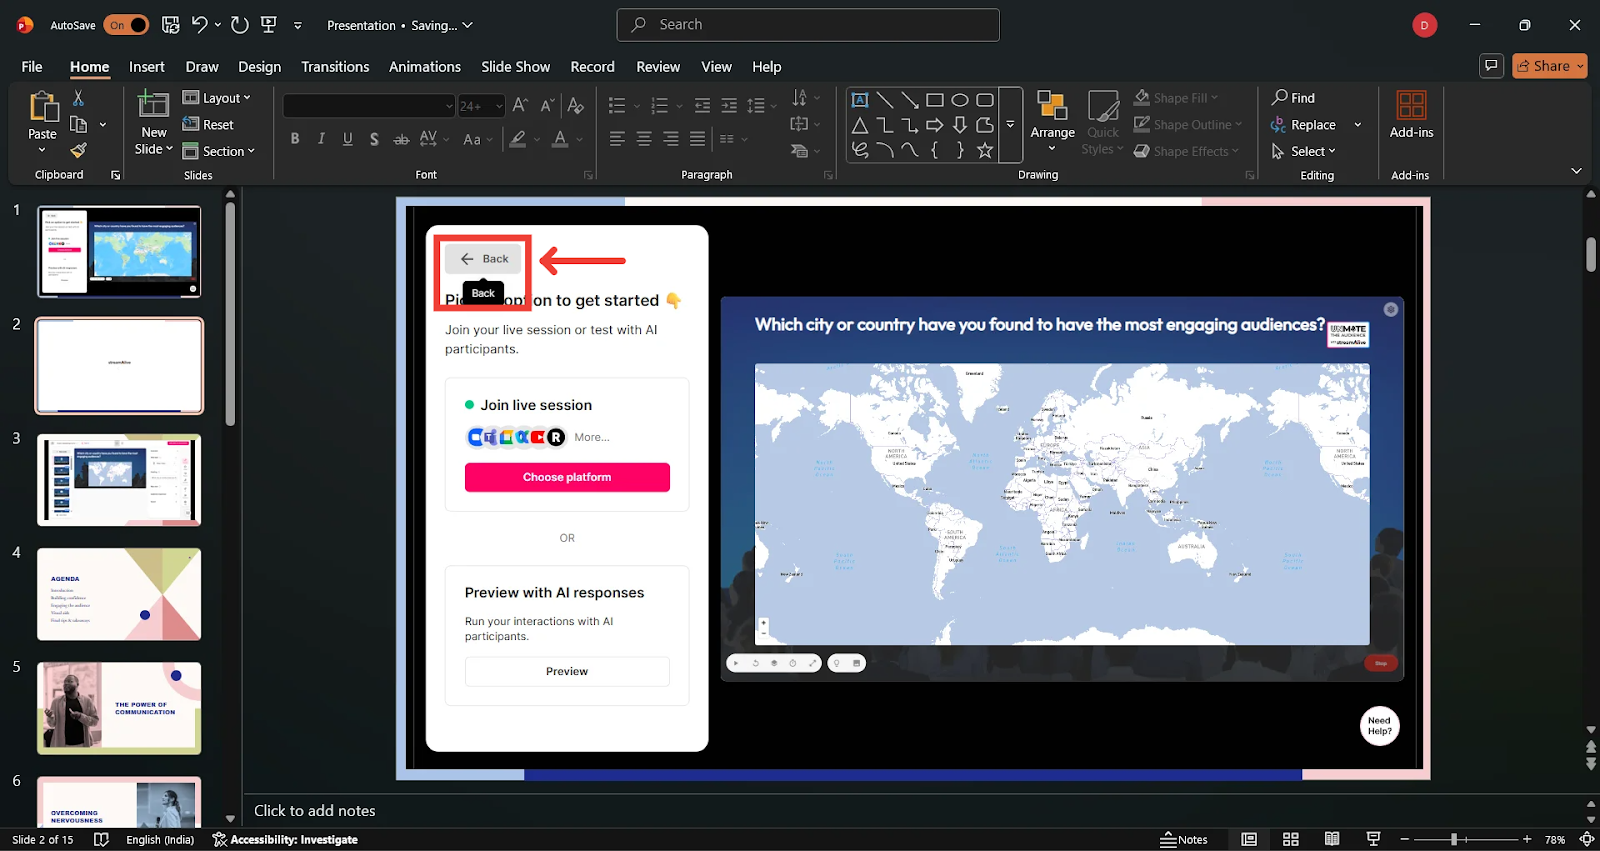Click the Share button

pos(1549,66)
